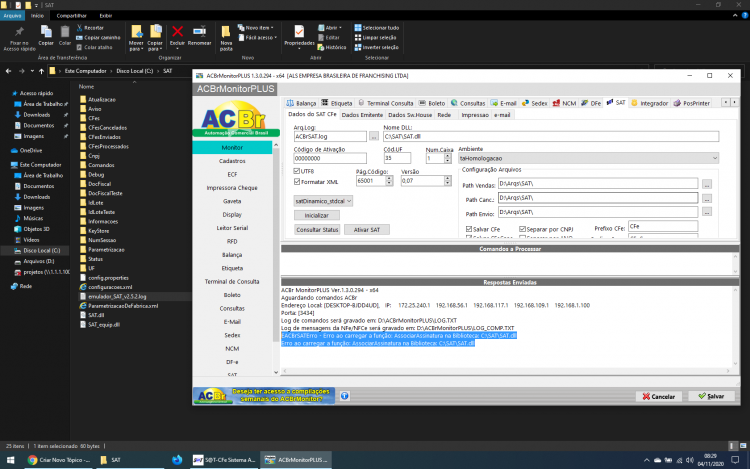The width and height of the screenshot is (750, 469).
Task: Click the Consultar Status button
Action: (317, 229)
